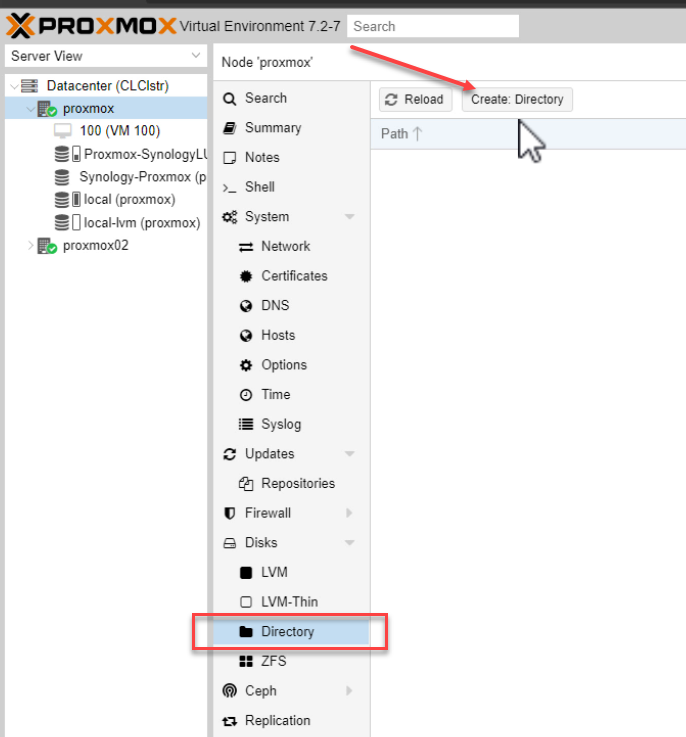Collapse the Datacenter tree node

tap(15, 86)
